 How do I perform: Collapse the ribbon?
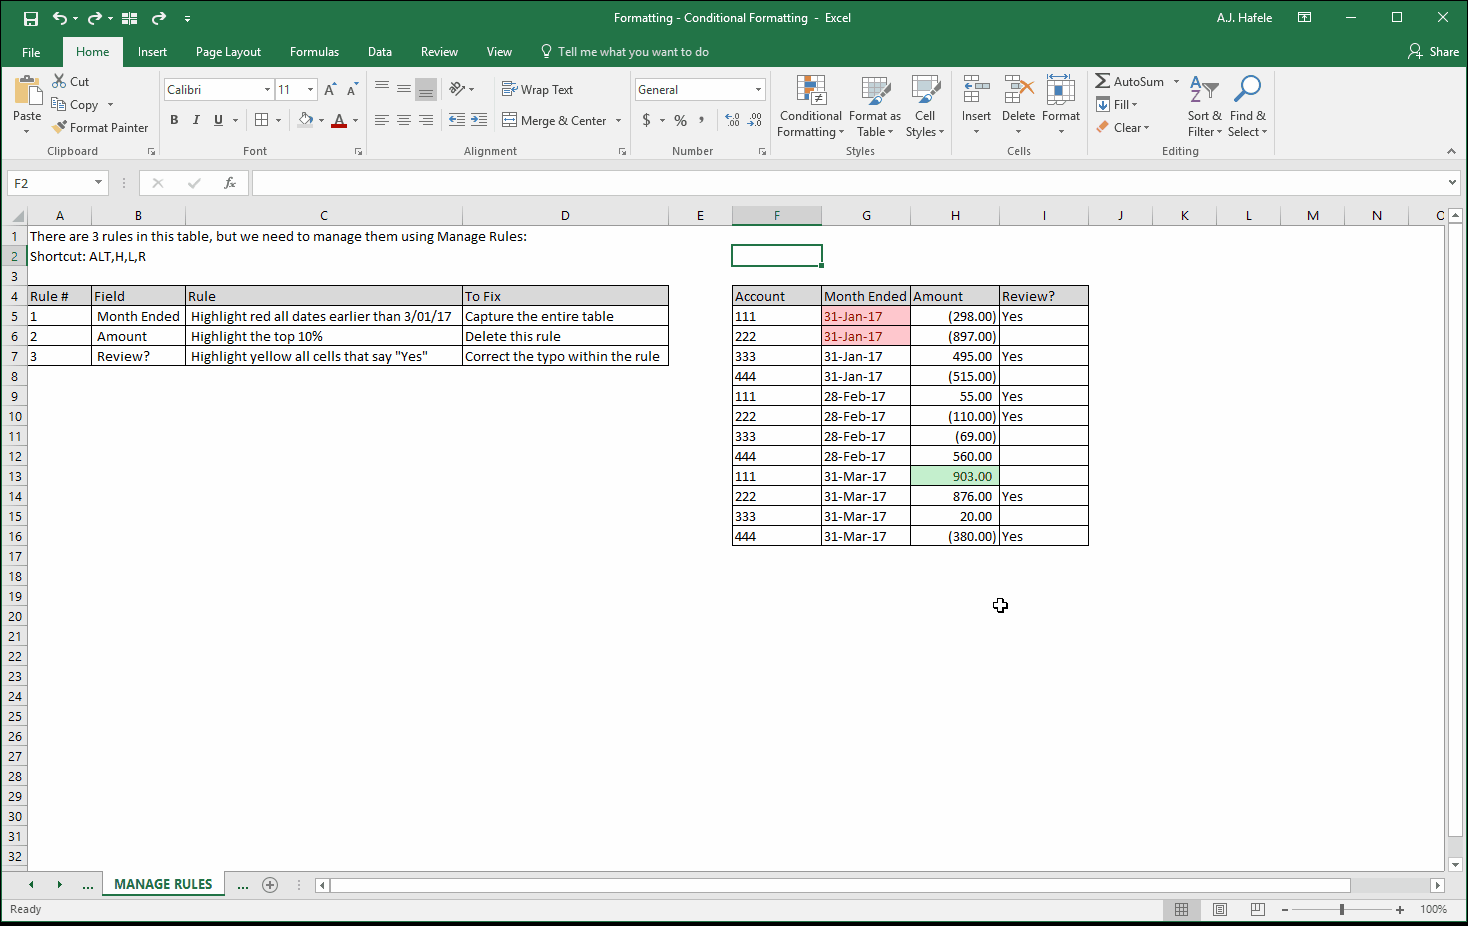1451,151
